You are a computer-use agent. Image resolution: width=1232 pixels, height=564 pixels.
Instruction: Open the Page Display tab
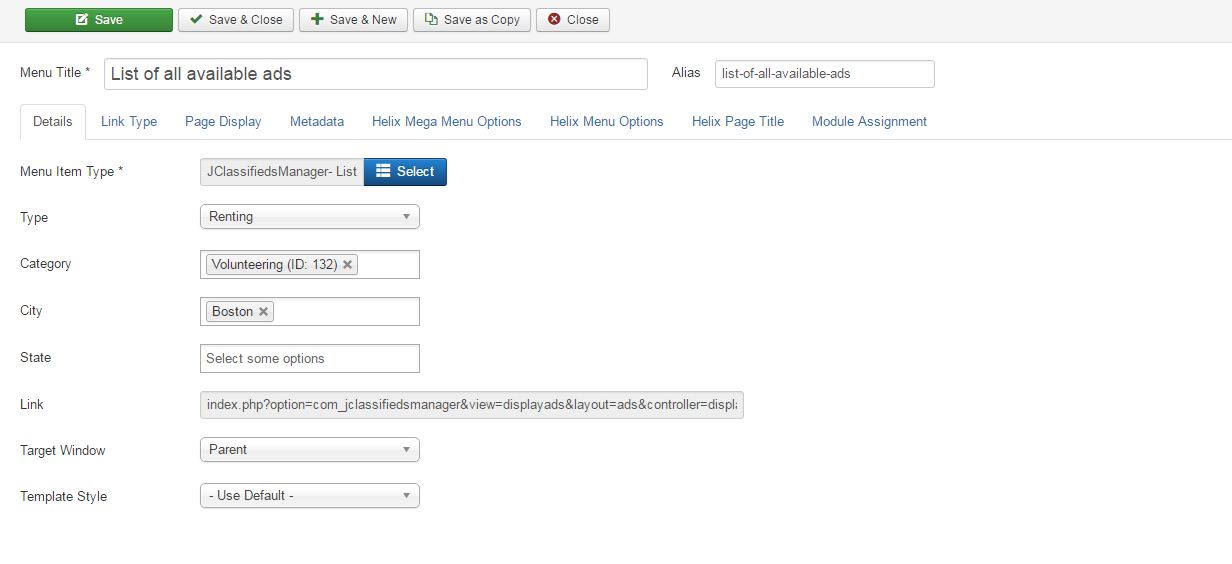(223, 122)
